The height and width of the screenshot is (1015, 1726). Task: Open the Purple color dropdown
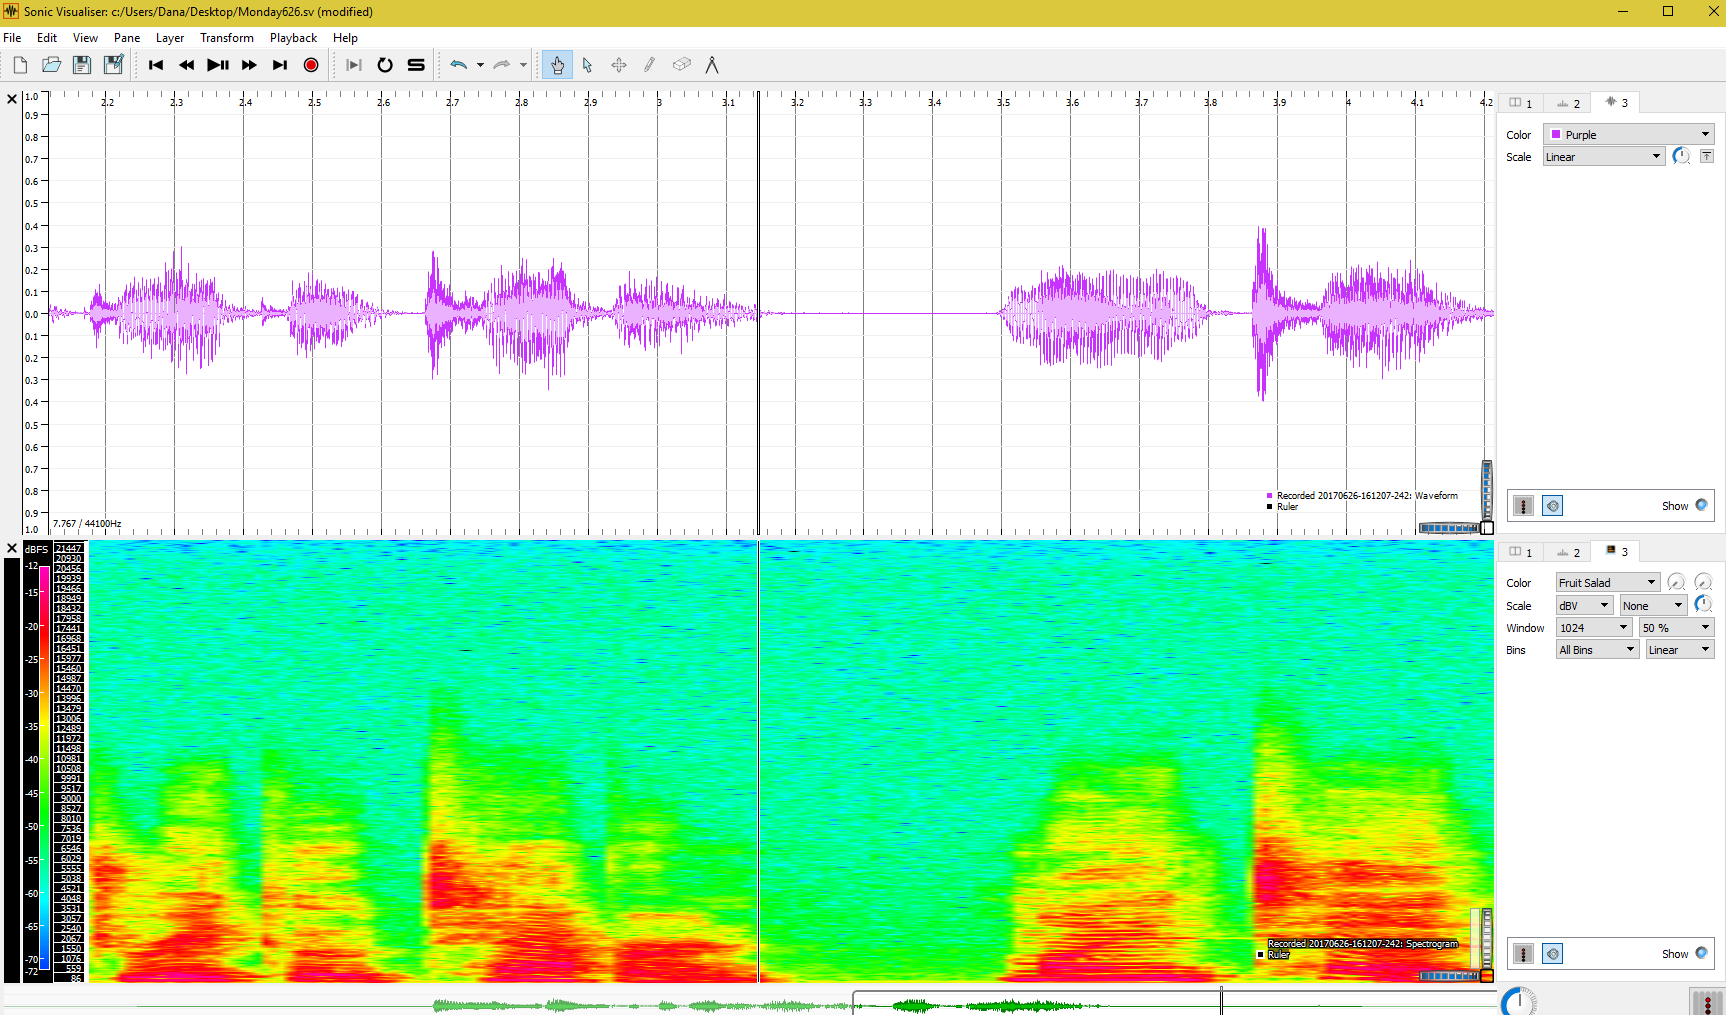coord(1629,135)
